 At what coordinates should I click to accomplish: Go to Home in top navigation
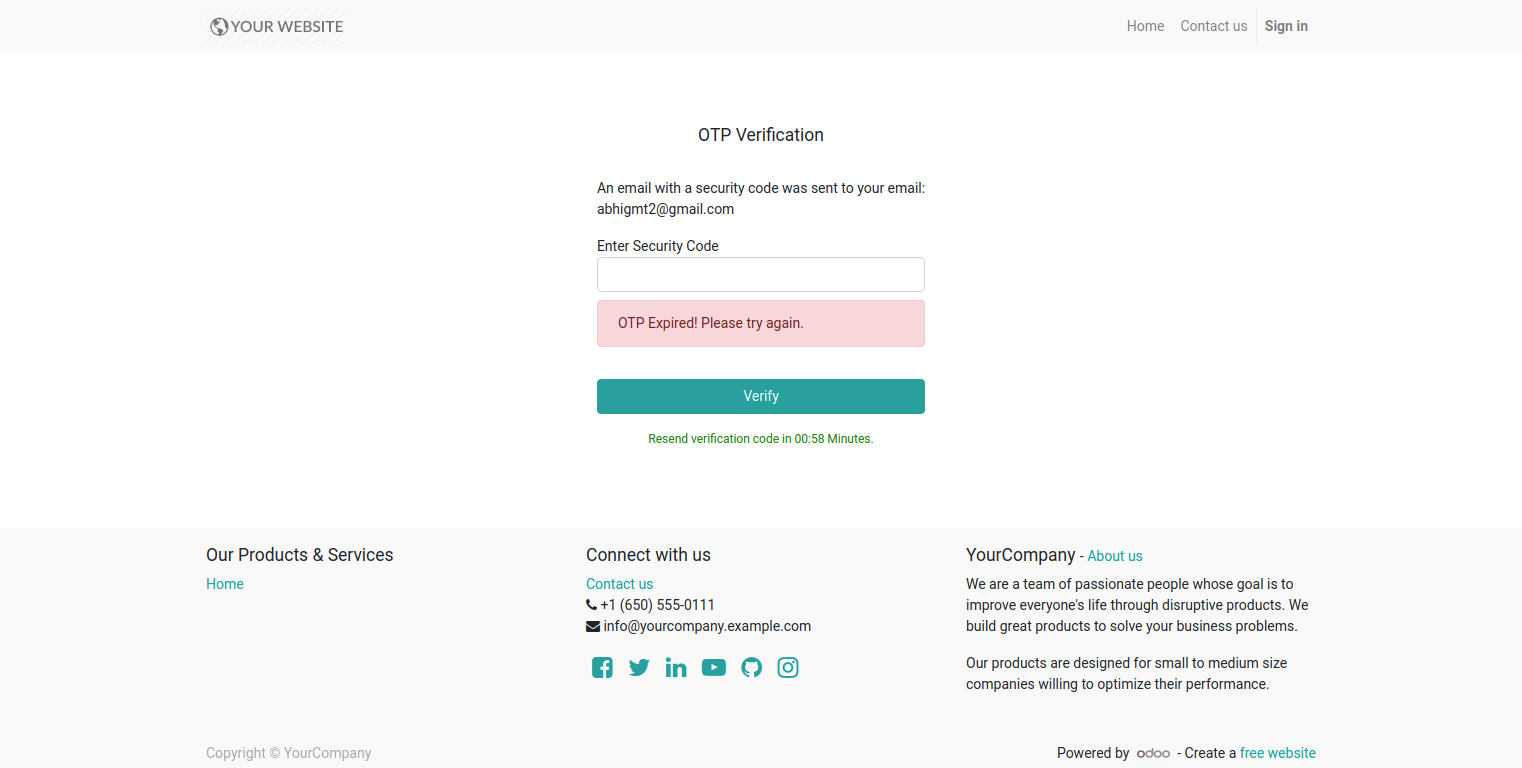(x=1145, y=26)
